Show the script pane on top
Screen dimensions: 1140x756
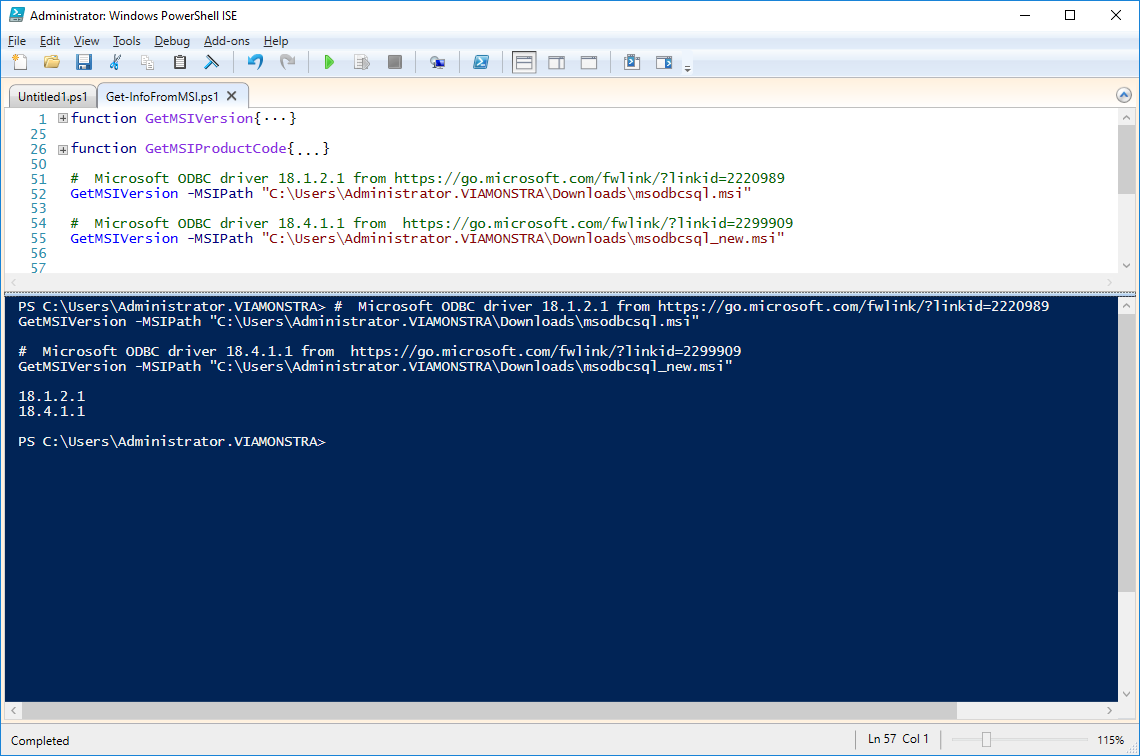click(x=524, y=63)
